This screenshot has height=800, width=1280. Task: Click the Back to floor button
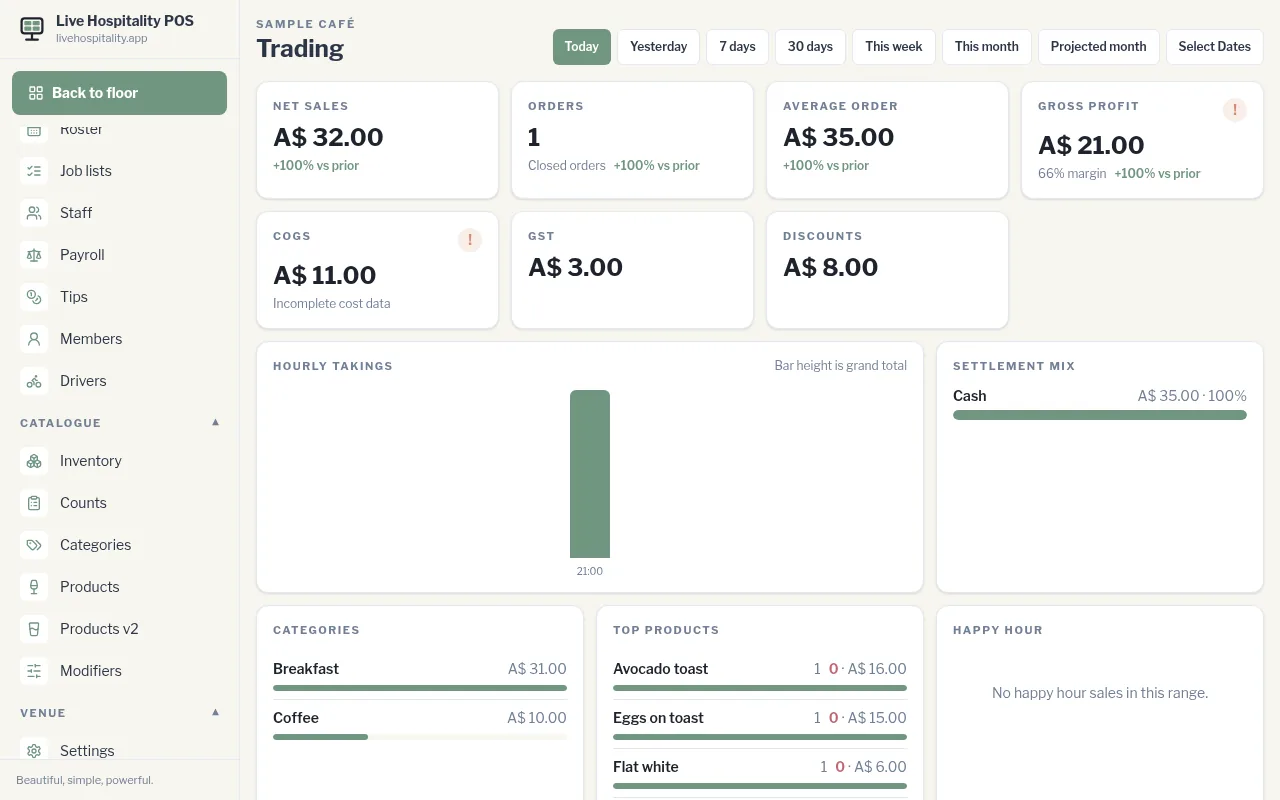click(x=120, y=93)
